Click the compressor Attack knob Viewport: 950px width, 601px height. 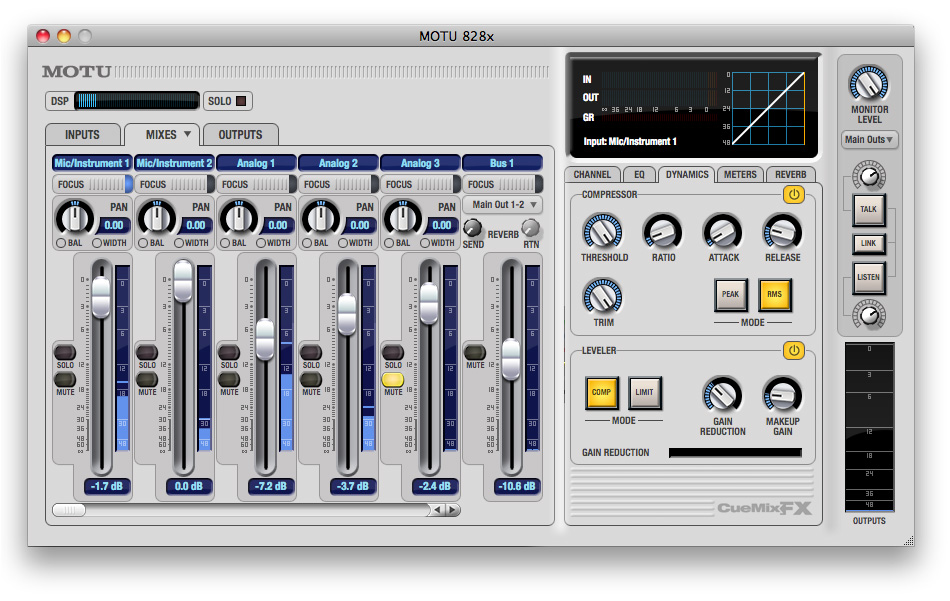point(722,233)
